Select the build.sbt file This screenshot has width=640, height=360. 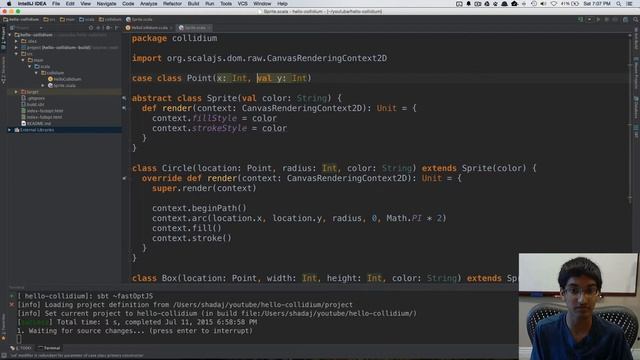(x=33, y=104)
